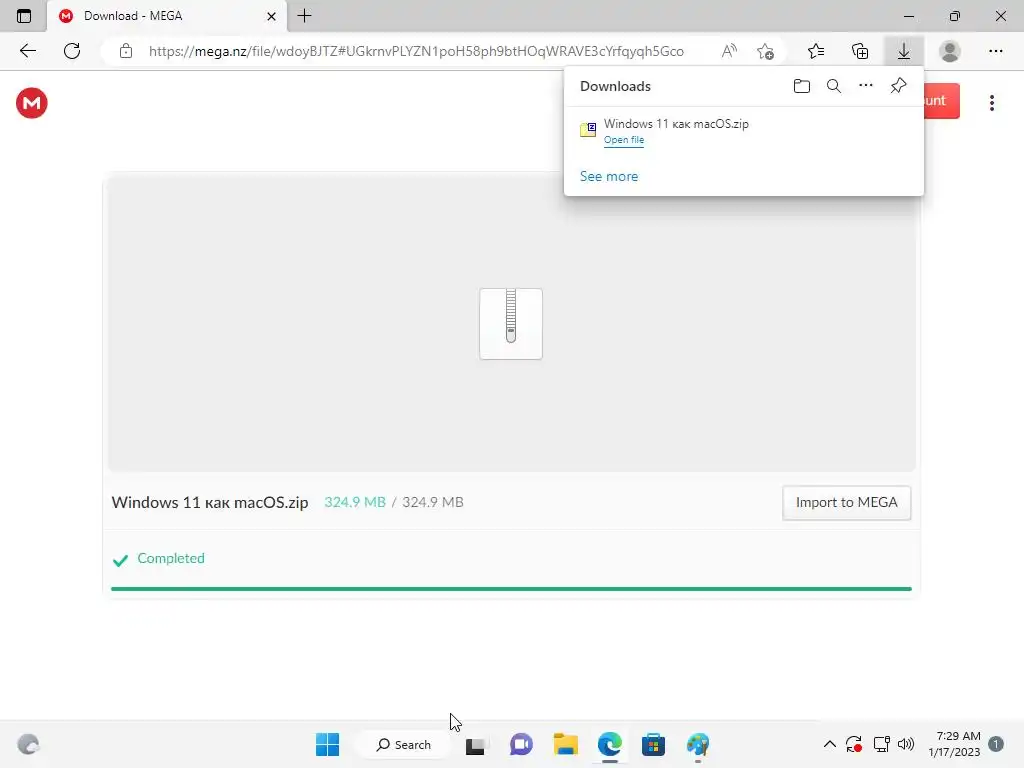
Task: Click the green download progress bar
Action: 511,588
